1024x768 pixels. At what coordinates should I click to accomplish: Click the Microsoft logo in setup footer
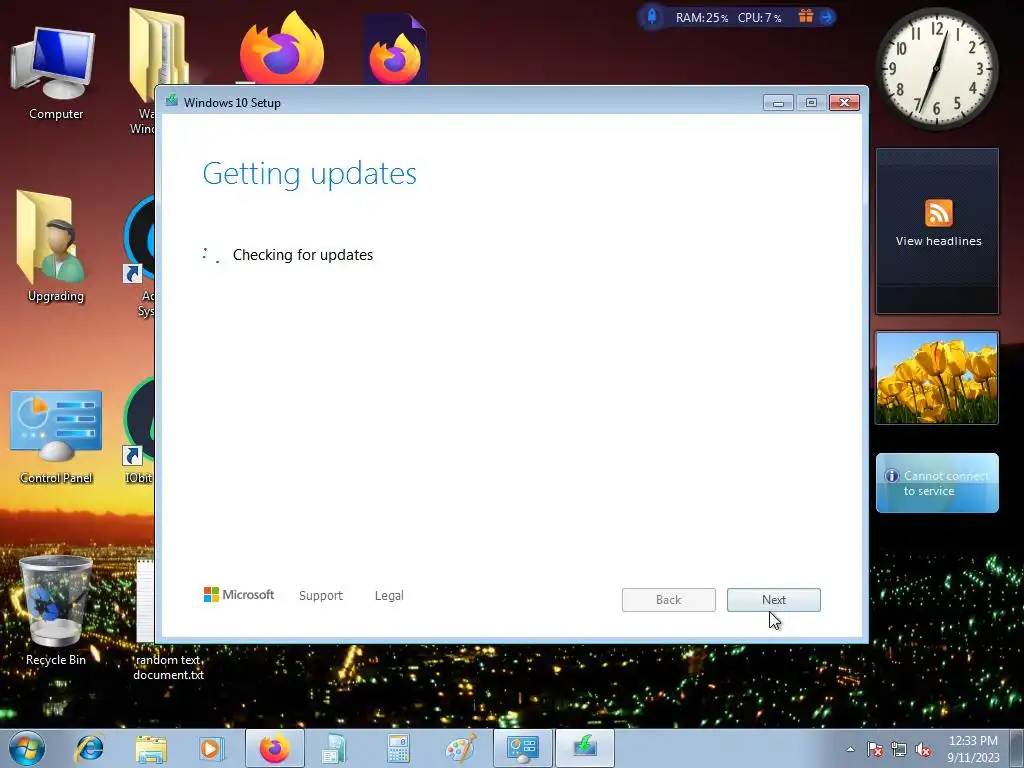[x=239, y=594]
